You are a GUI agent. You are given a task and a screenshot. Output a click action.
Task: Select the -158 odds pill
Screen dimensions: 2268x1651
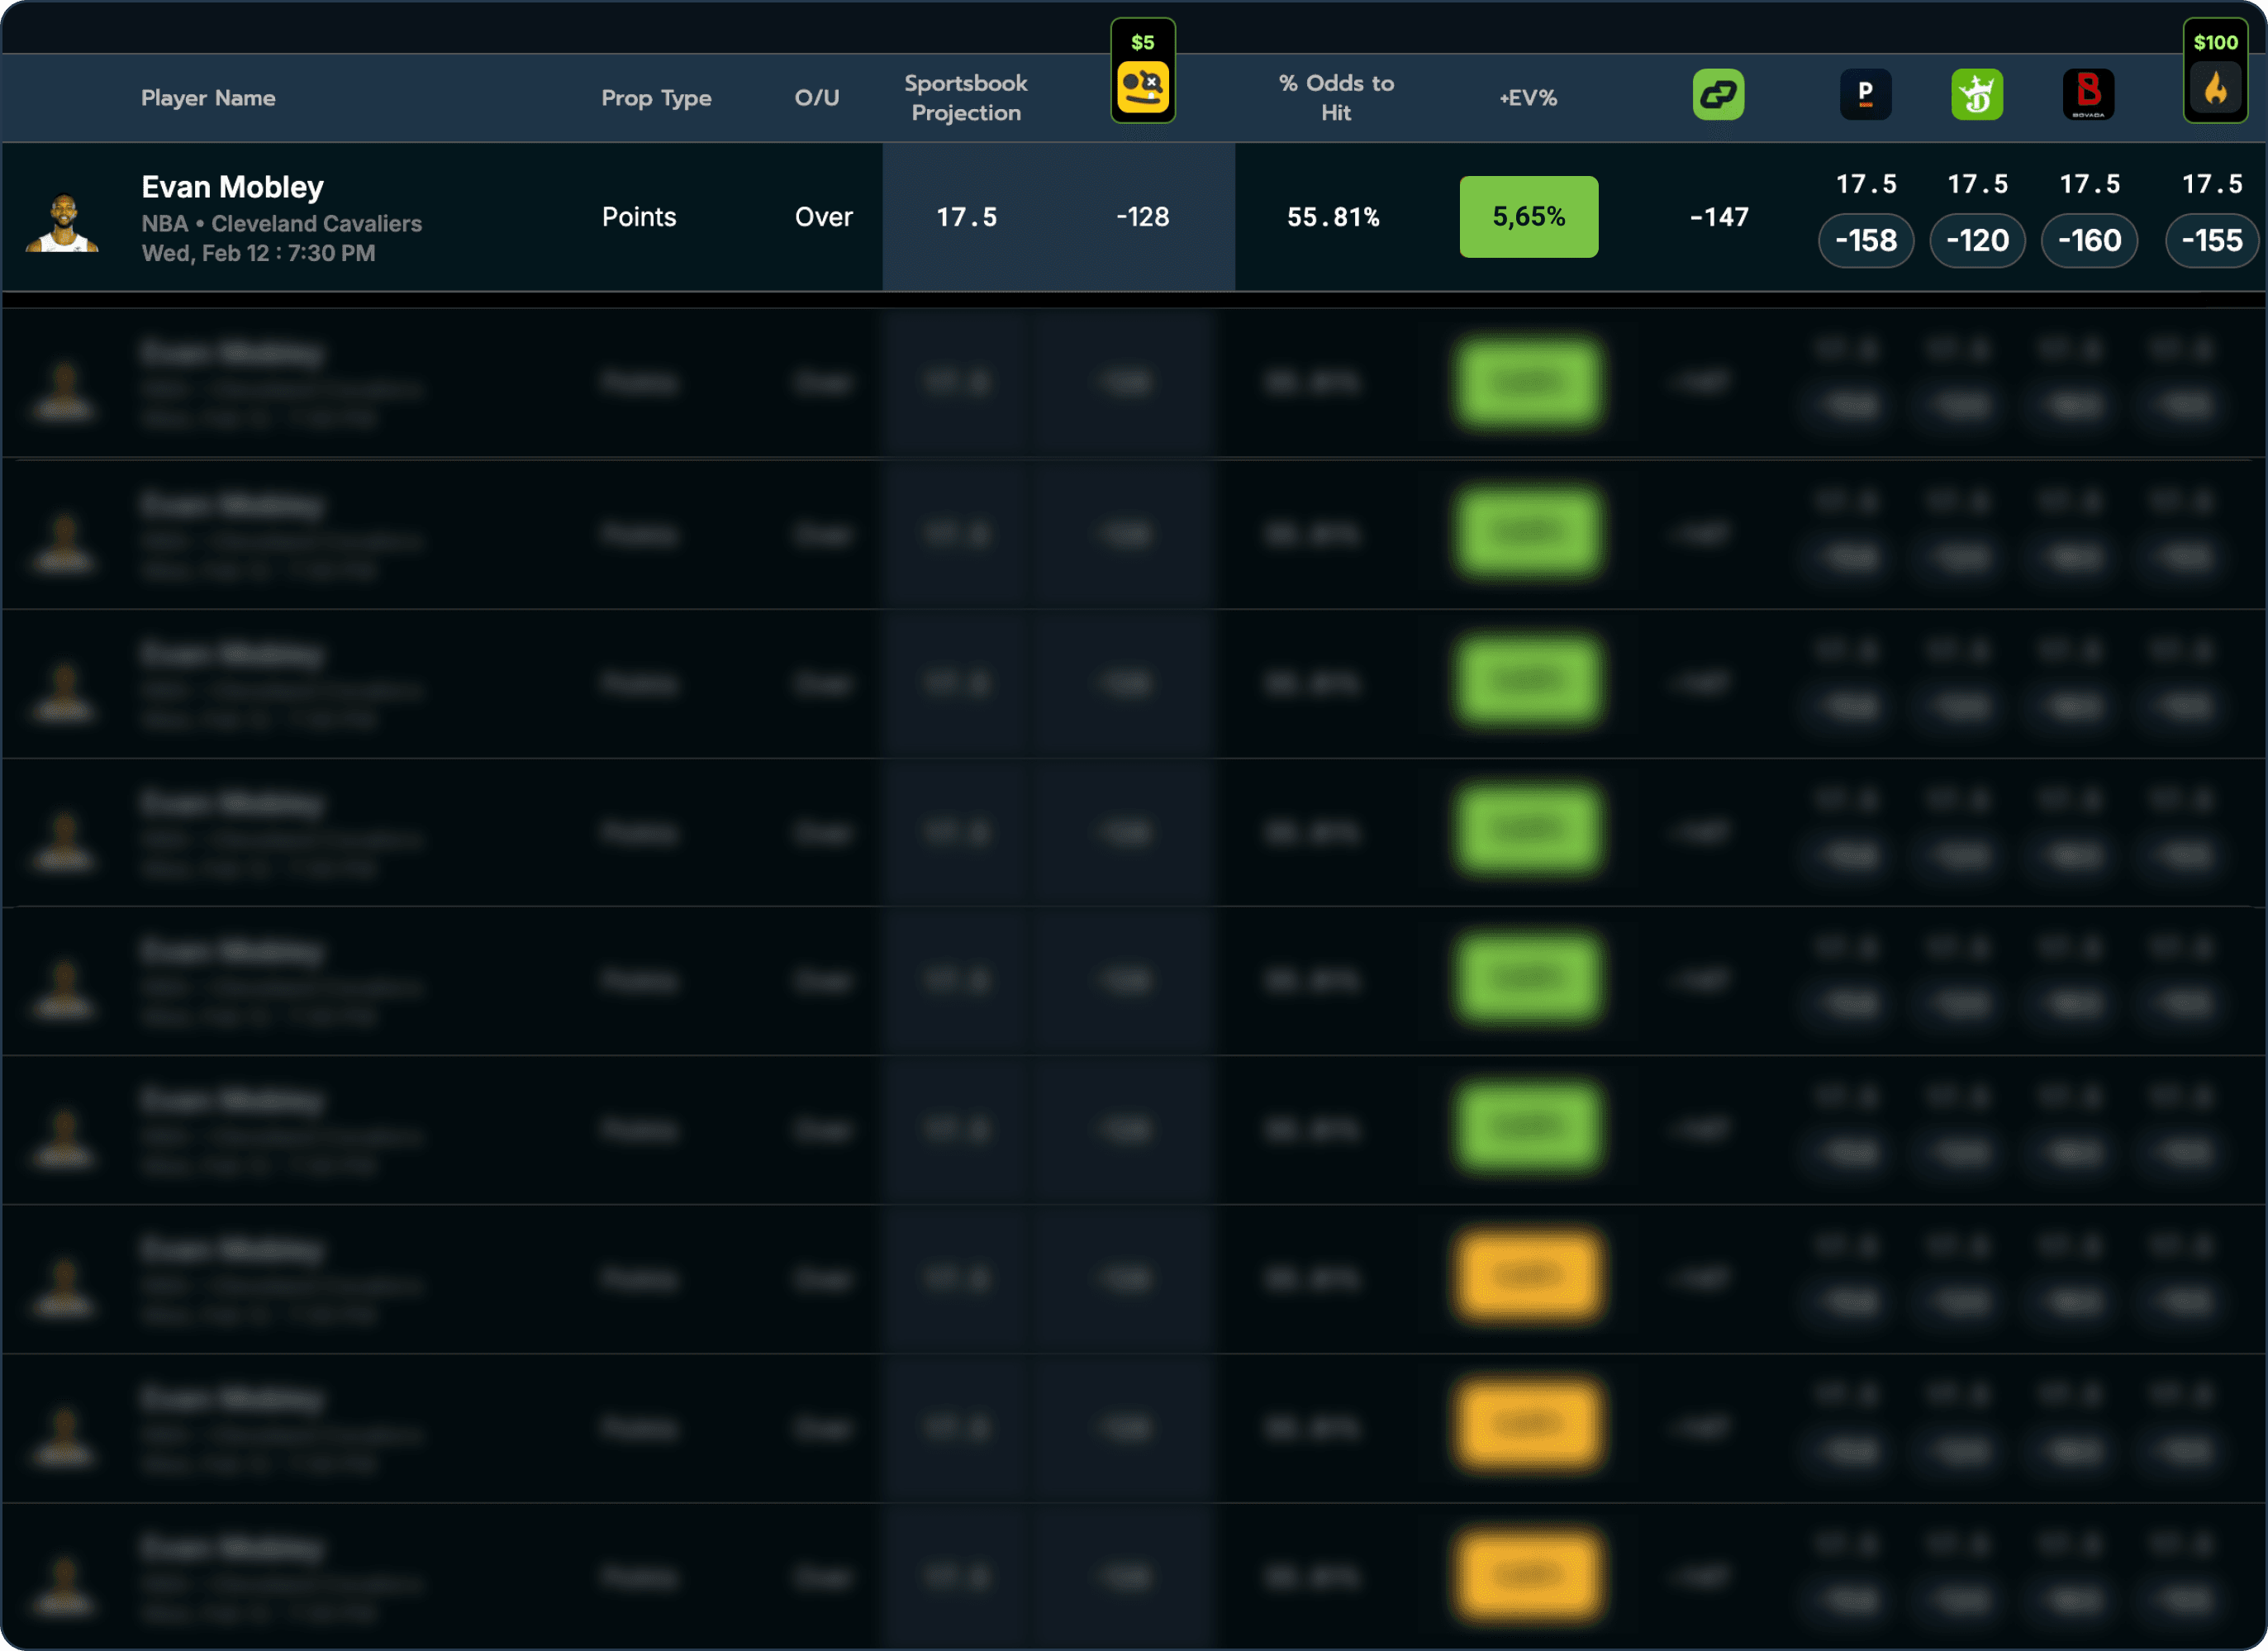coord(1866,240)
